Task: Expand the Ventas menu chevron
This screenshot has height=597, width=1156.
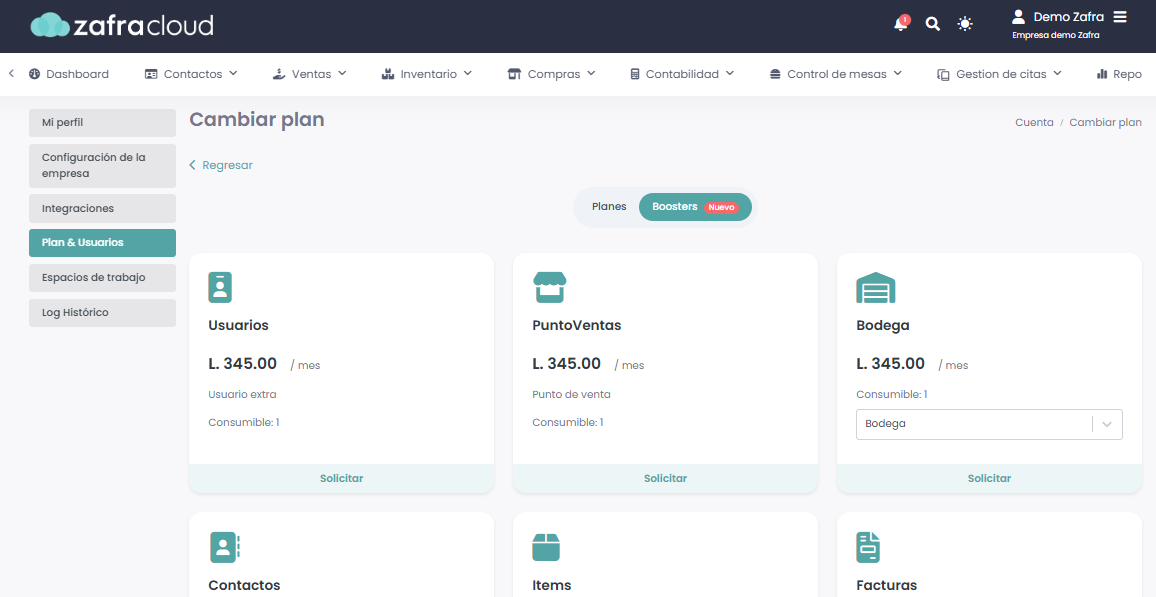Action: pos(342,74)
